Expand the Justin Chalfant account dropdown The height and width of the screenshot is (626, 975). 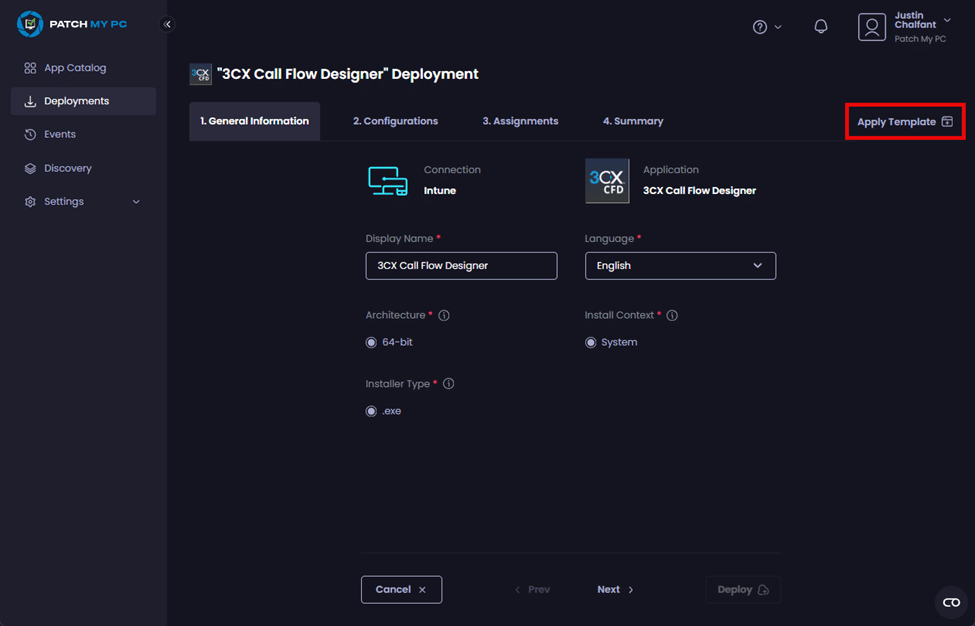point(947,21)
